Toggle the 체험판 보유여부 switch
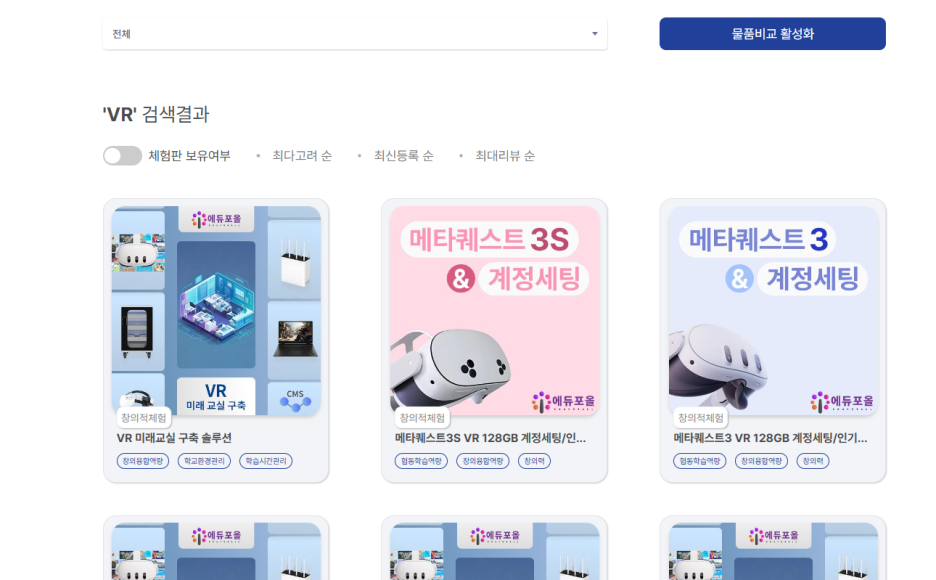 point(122,156)
